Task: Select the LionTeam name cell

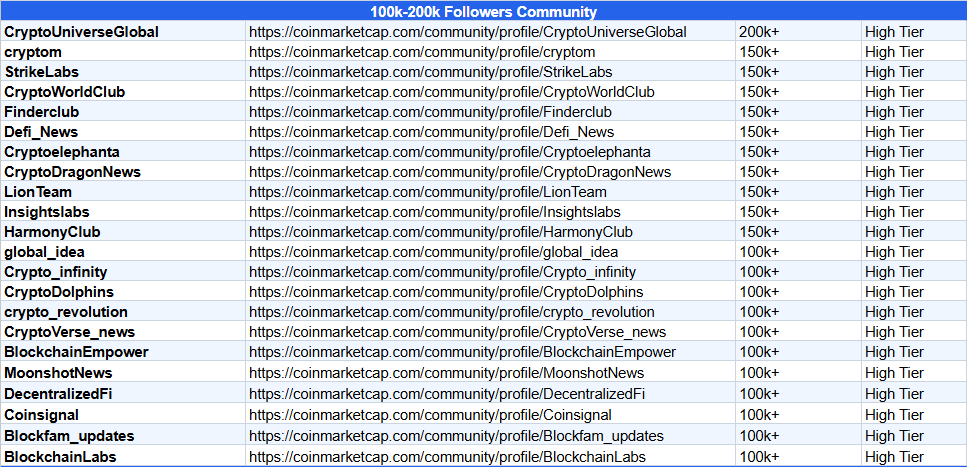Action: [123, 192]
